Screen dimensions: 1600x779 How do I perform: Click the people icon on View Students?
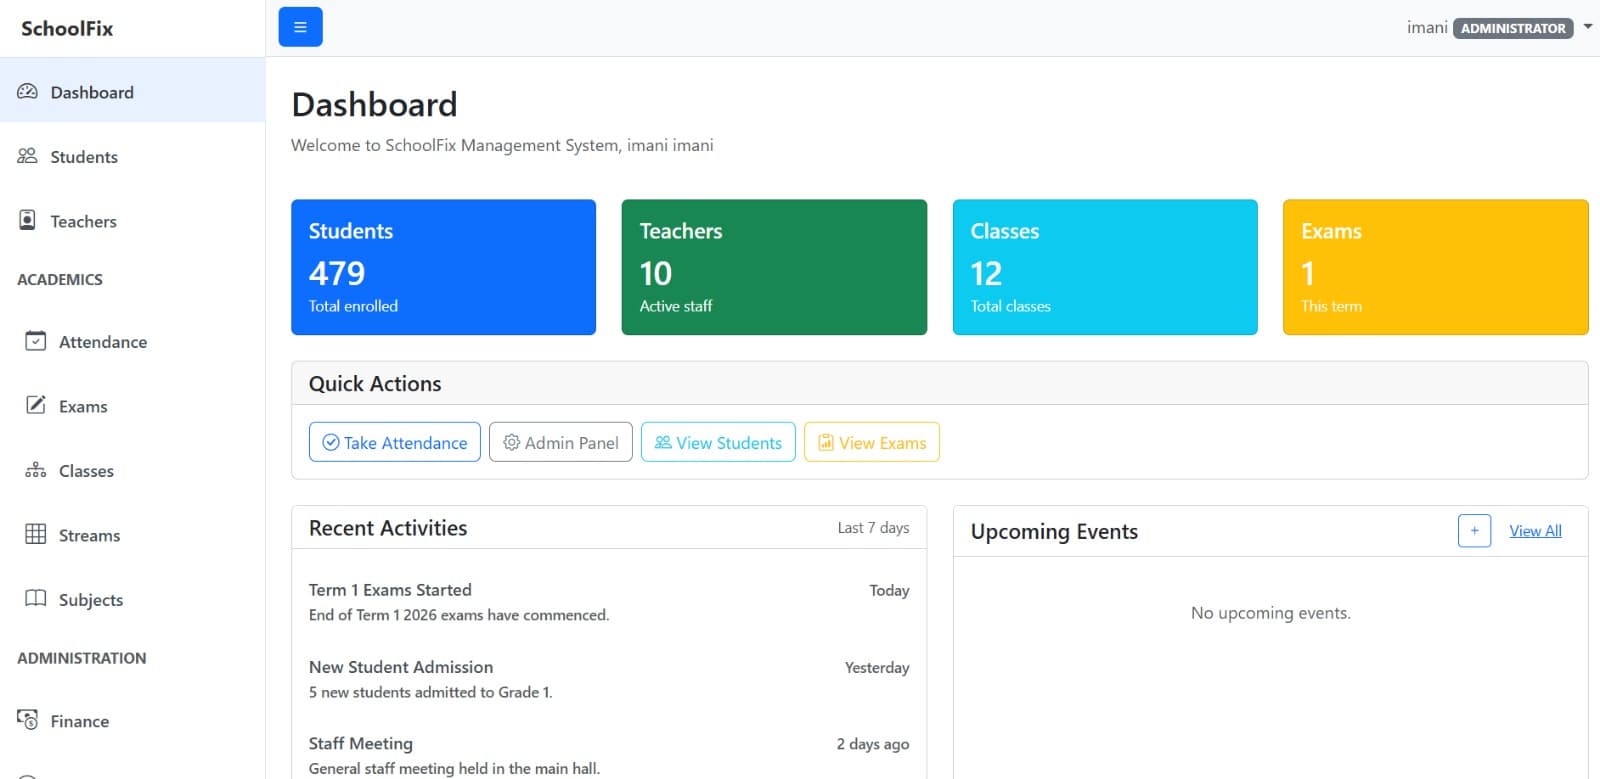(663, 442)
